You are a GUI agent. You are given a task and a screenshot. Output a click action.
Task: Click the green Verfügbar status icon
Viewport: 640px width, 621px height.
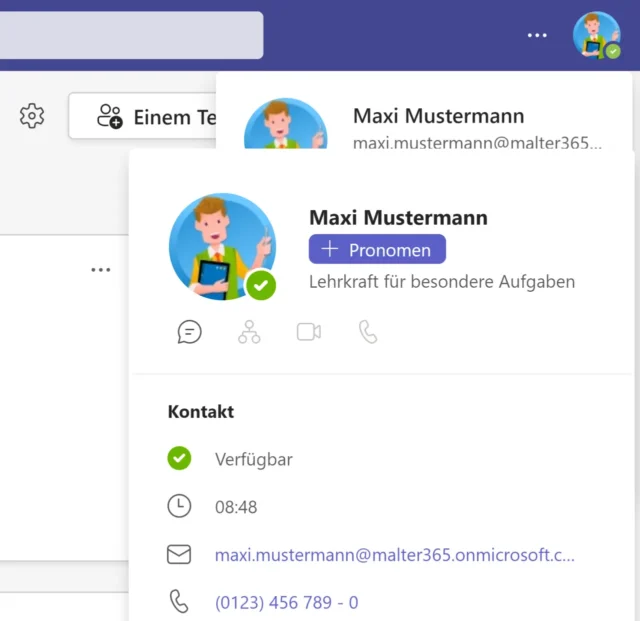pyautogui.click(x=179, y=459)
